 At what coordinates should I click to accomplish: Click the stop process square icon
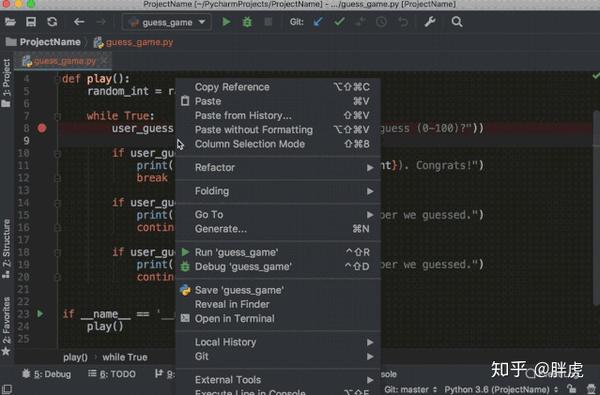(x=268, y=22)
